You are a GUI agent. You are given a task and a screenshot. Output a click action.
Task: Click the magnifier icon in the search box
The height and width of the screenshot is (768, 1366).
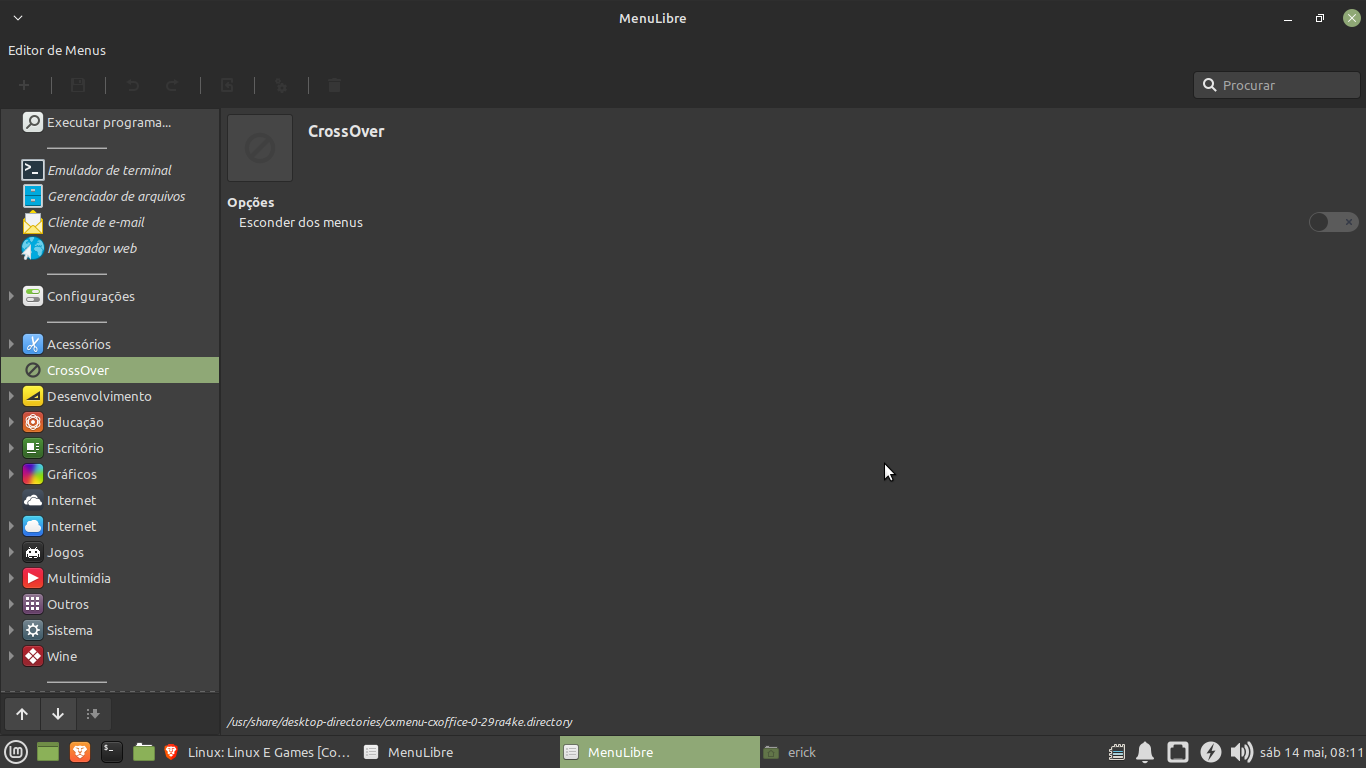tap(1209, 85)
